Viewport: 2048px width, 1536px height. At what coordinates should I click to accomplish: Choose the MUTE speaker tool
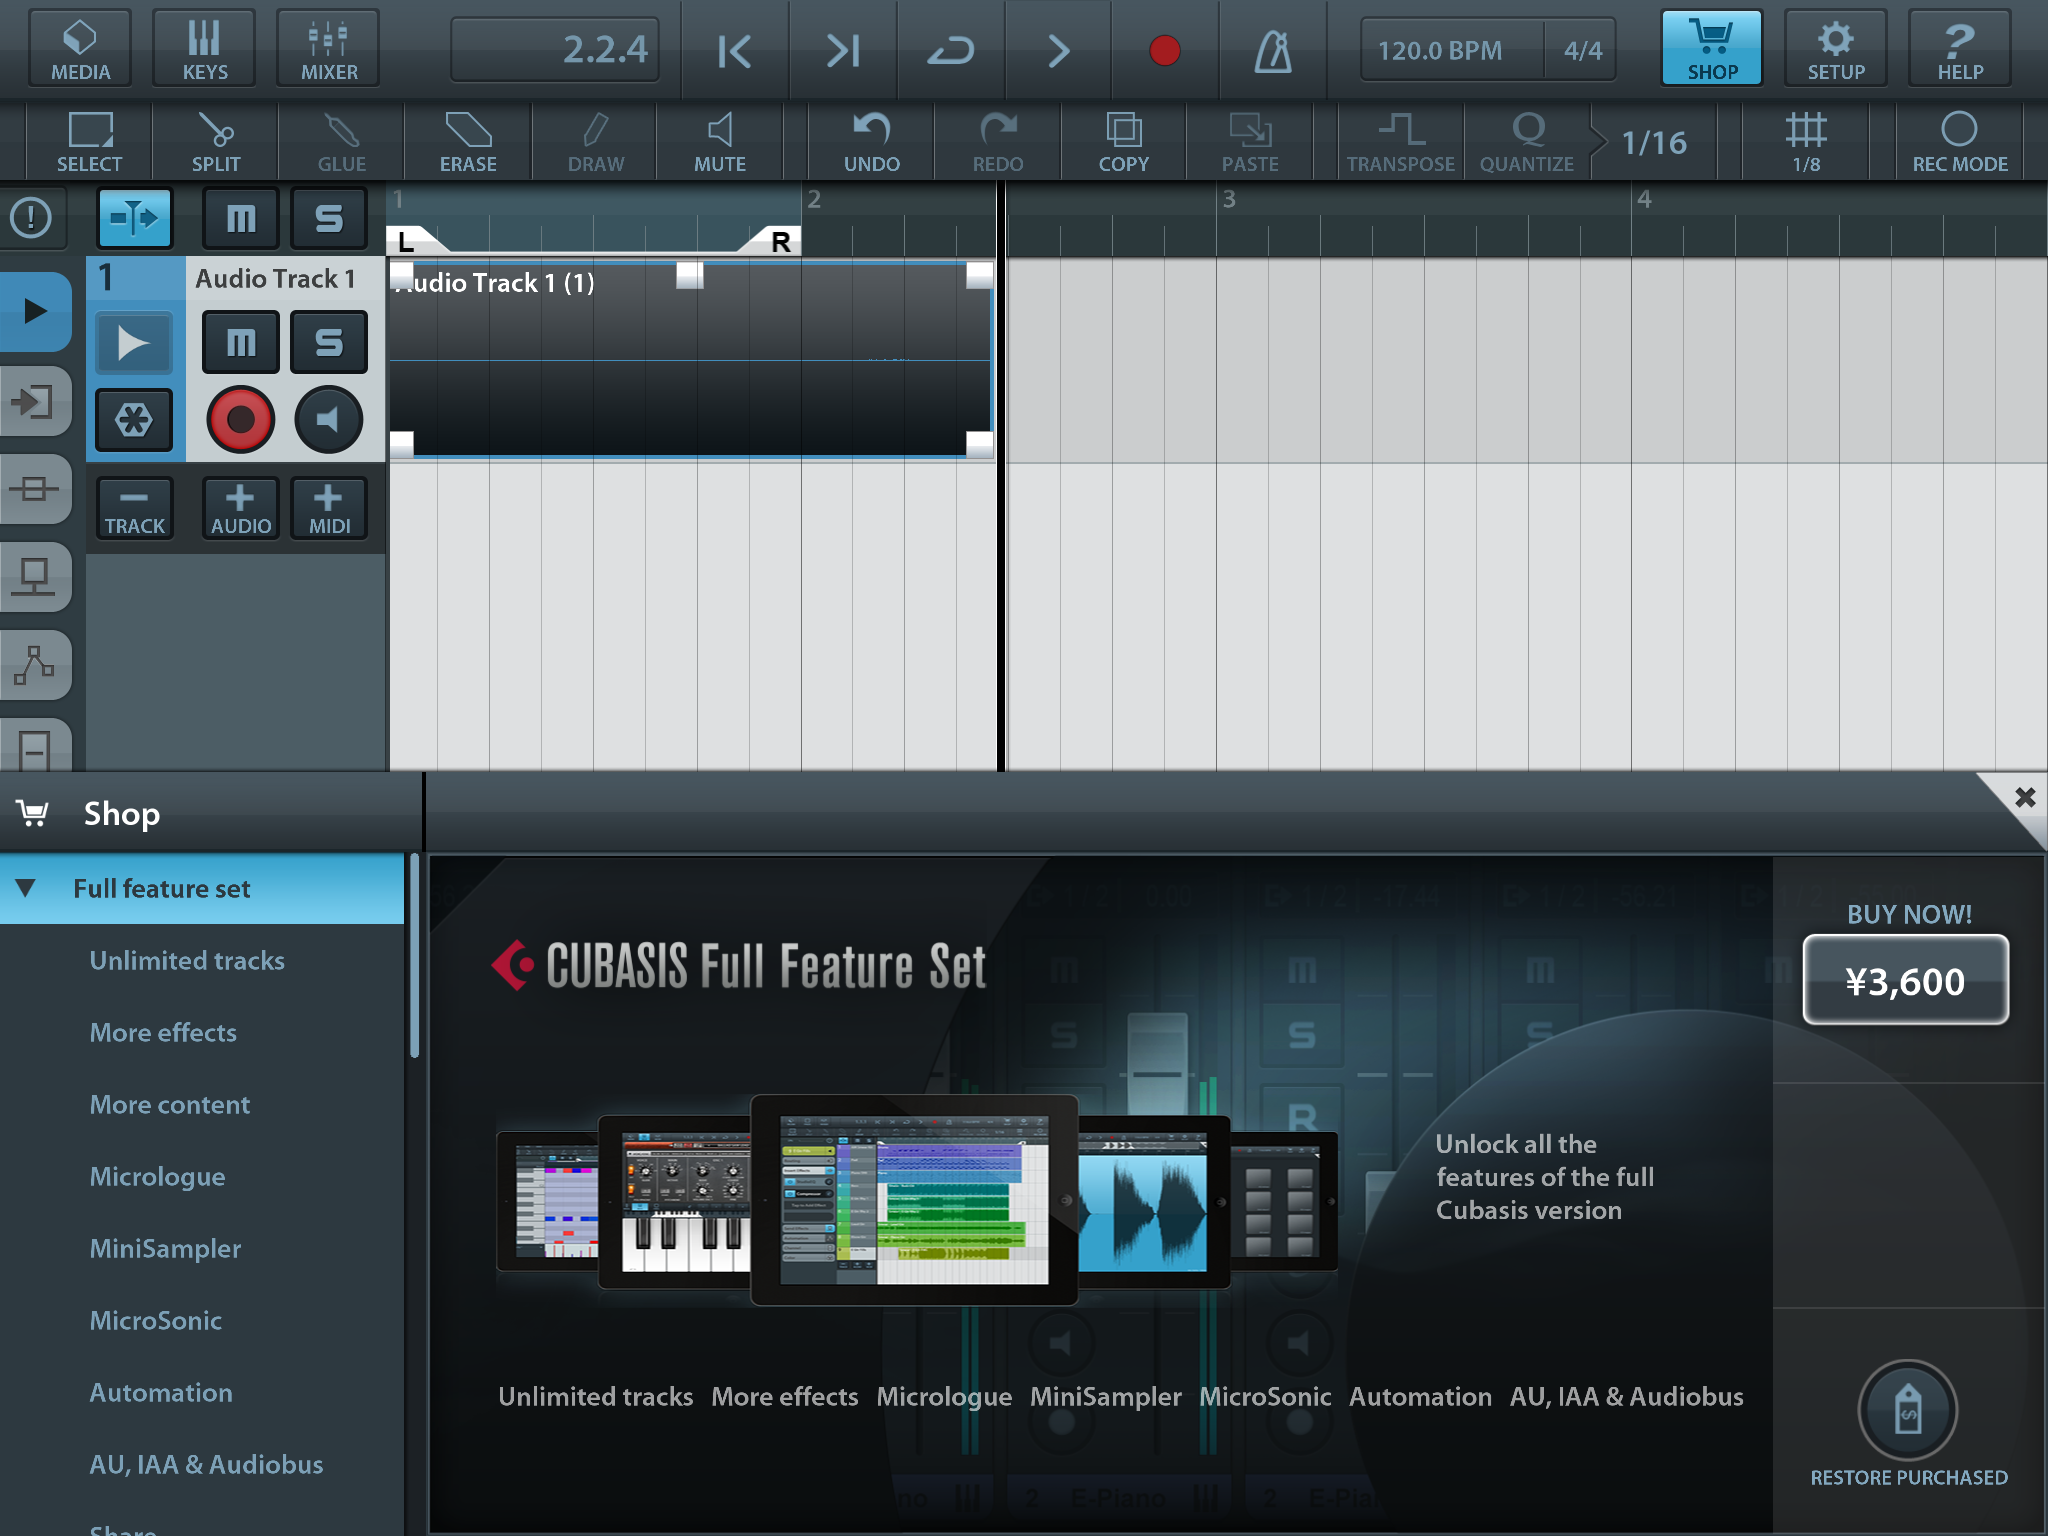(x=720, y=142)
